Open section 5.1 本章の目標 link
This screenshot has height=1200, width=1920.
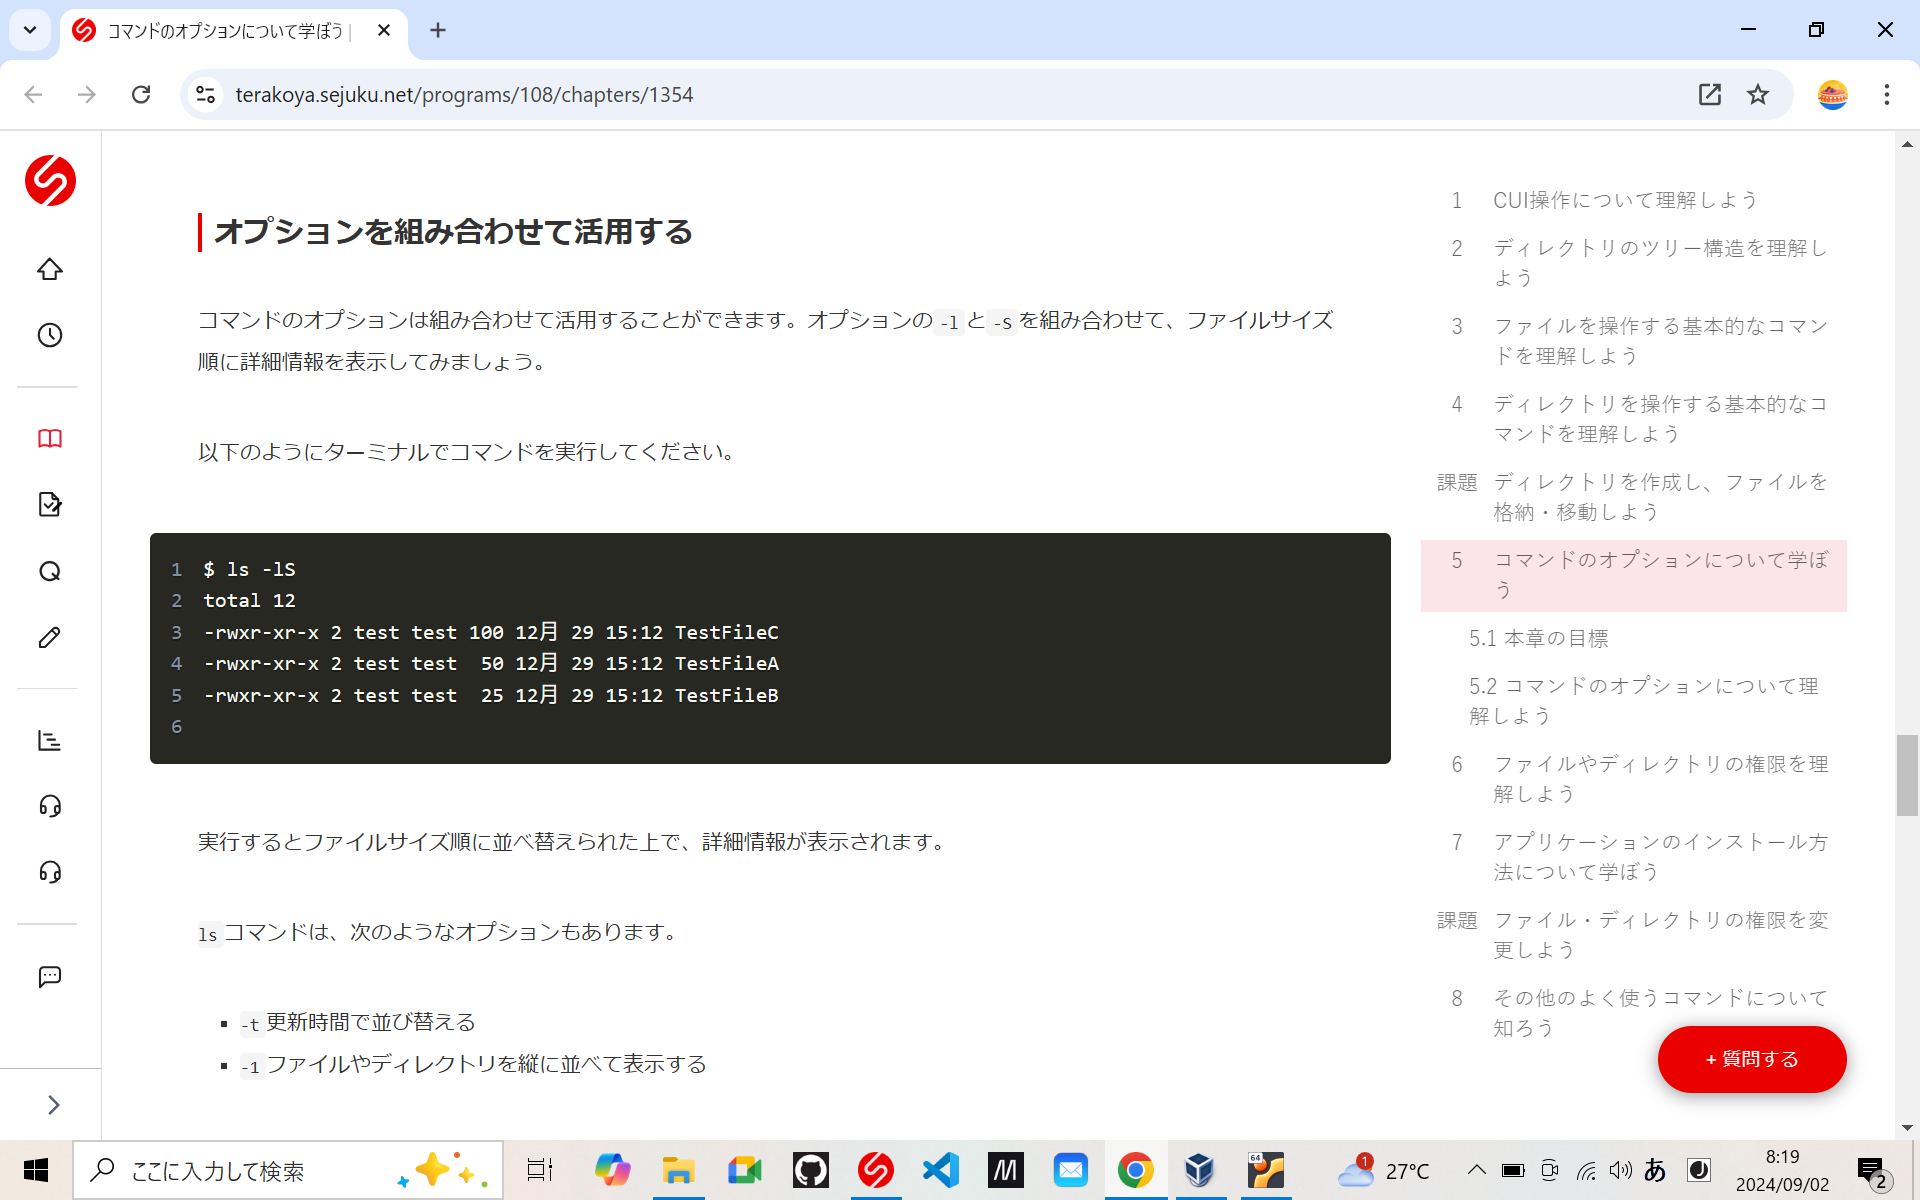pyautogui.click(x=1539, y=638)
